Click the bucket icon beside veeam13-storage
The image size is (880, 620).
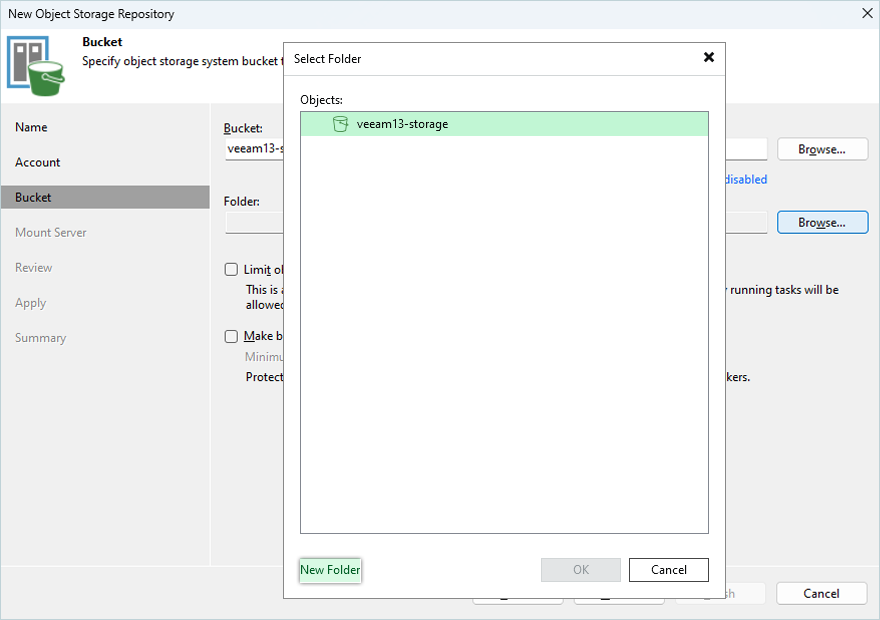point(340,124)
